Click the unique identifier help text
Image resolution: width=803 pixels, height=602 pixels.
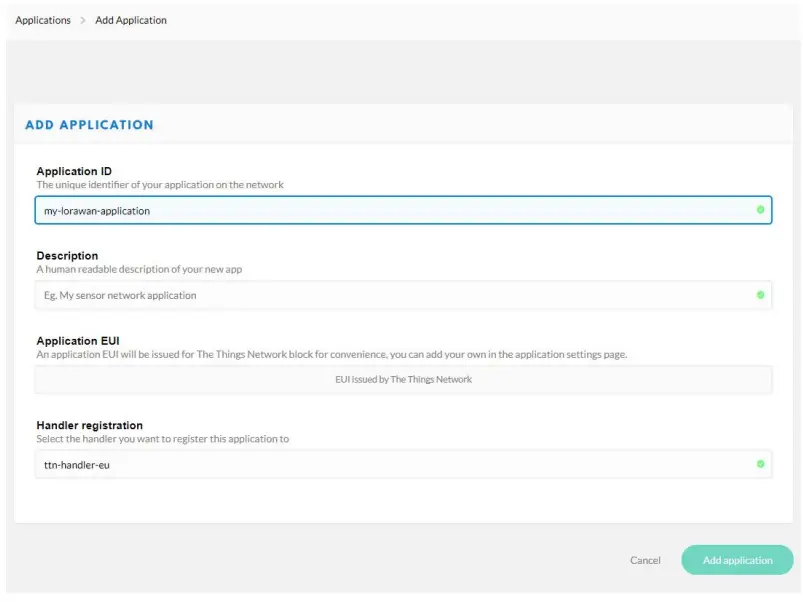(x=160, y=185)
